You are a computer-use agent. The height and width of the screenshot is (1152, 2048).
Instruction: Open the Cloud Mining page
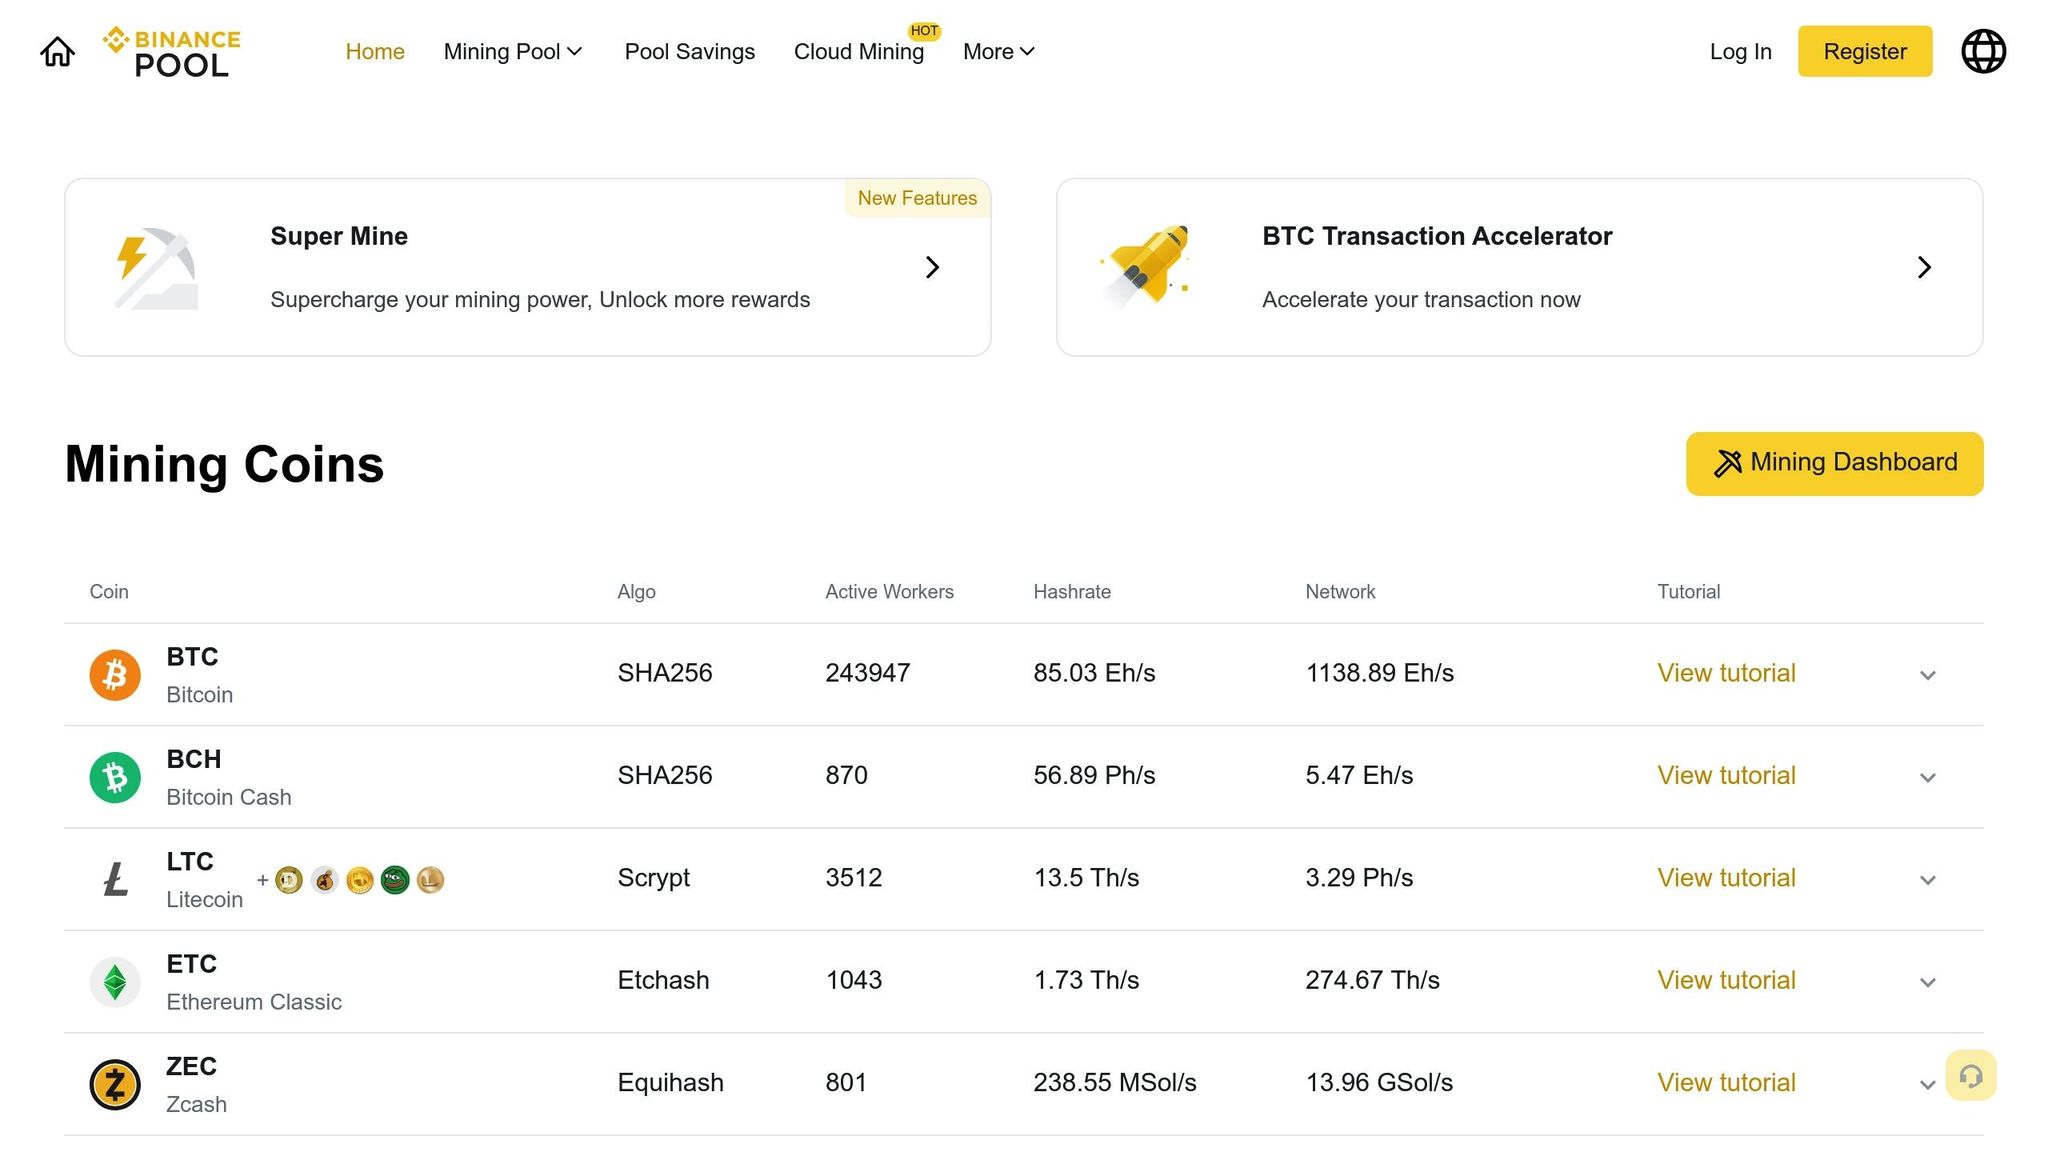858,51
